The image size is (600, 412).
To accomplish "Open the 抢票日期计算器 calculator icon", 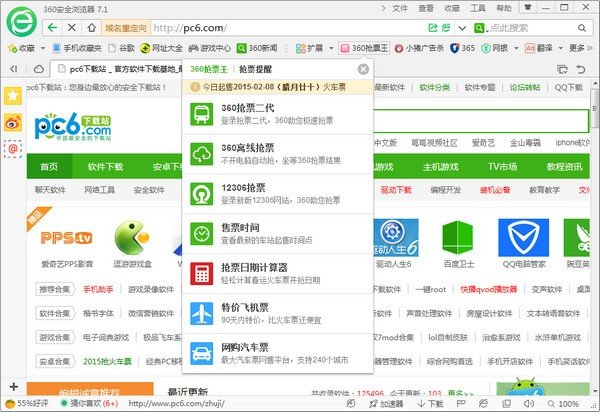I will click(201, 272).
